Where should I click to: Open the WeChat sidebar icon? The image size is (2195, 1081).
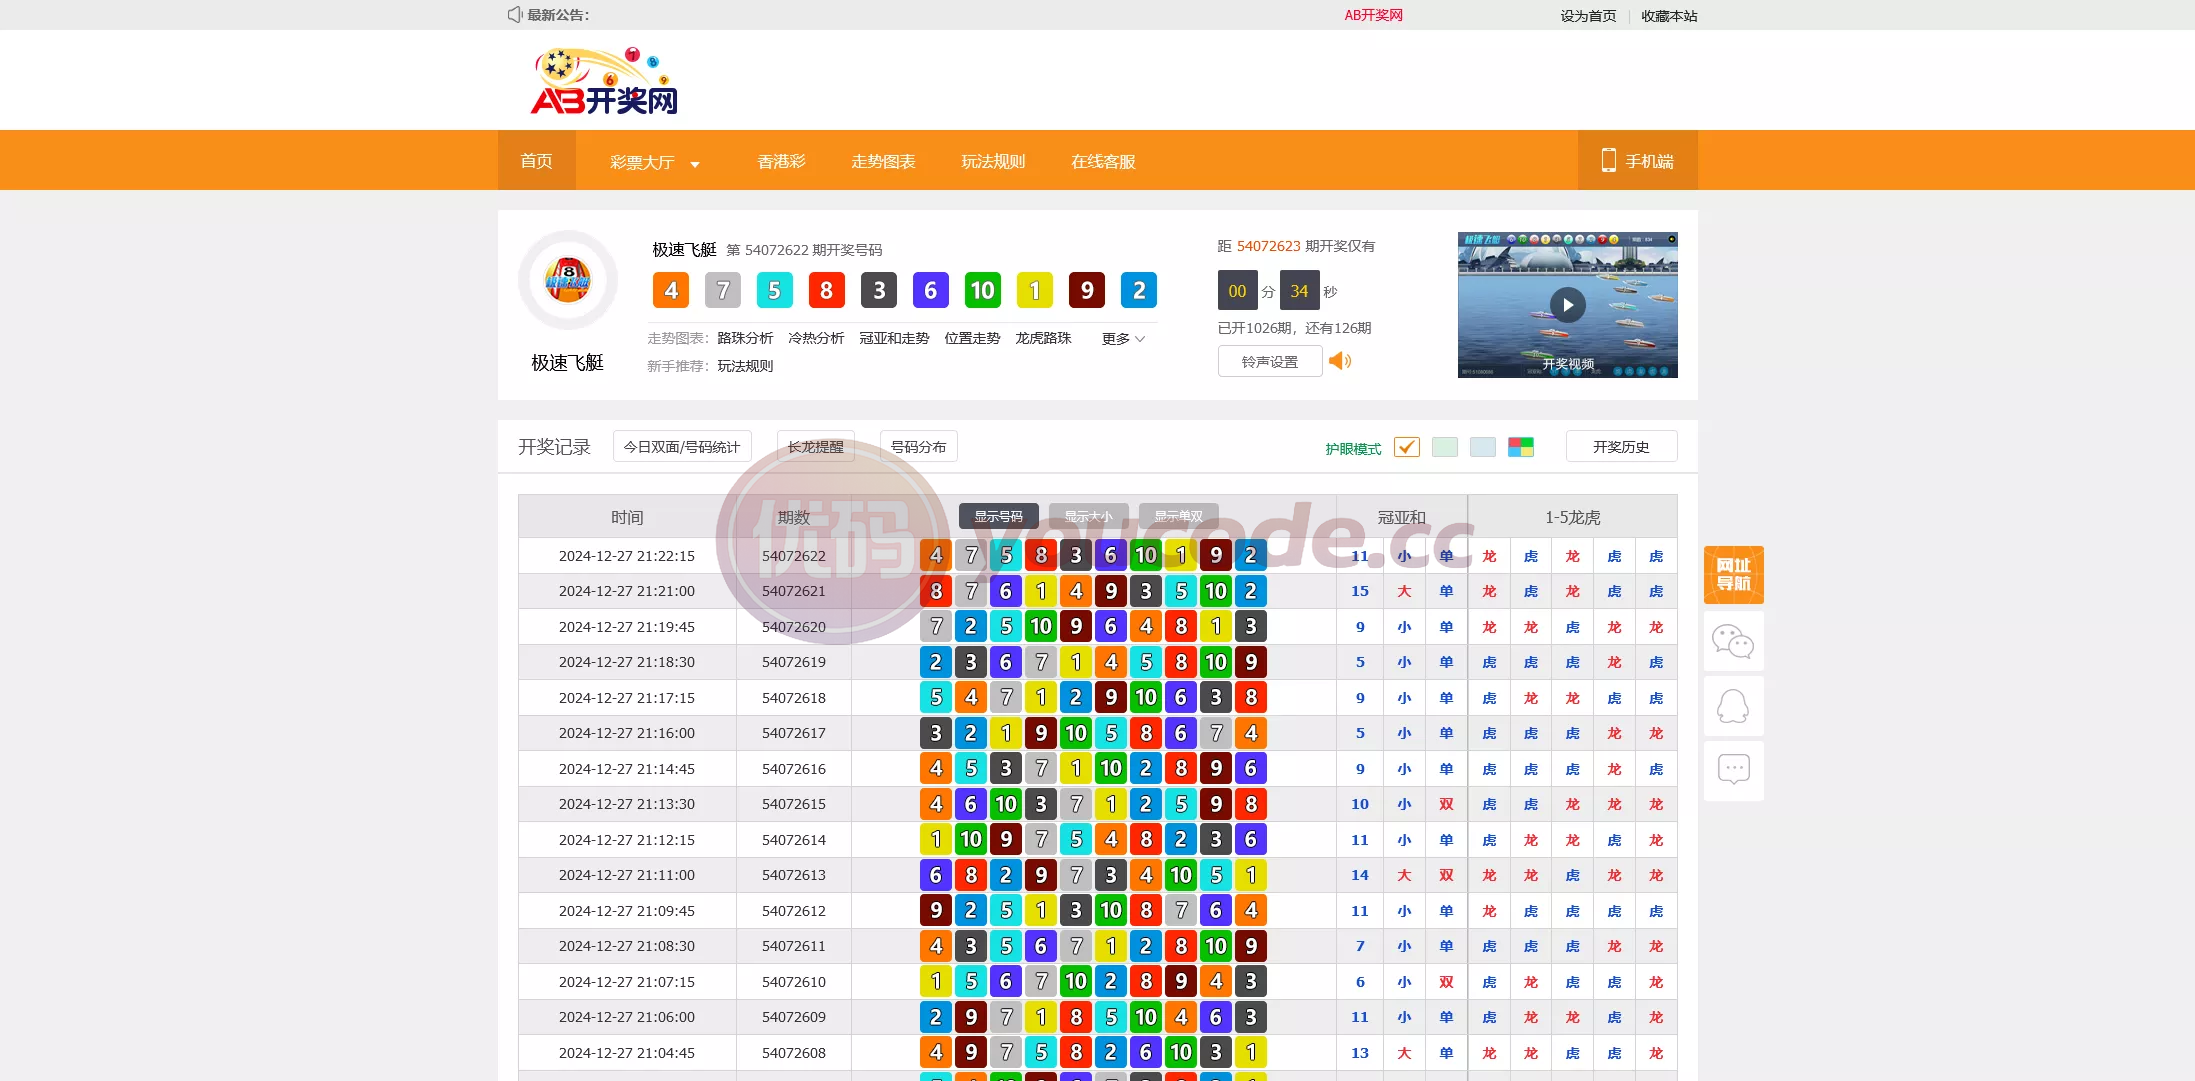point(1733,641)
